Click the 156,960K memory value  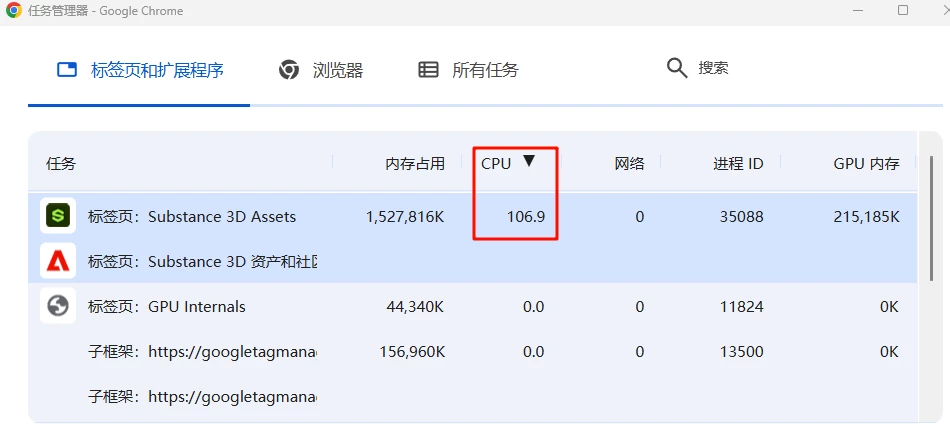click(412, 351)
